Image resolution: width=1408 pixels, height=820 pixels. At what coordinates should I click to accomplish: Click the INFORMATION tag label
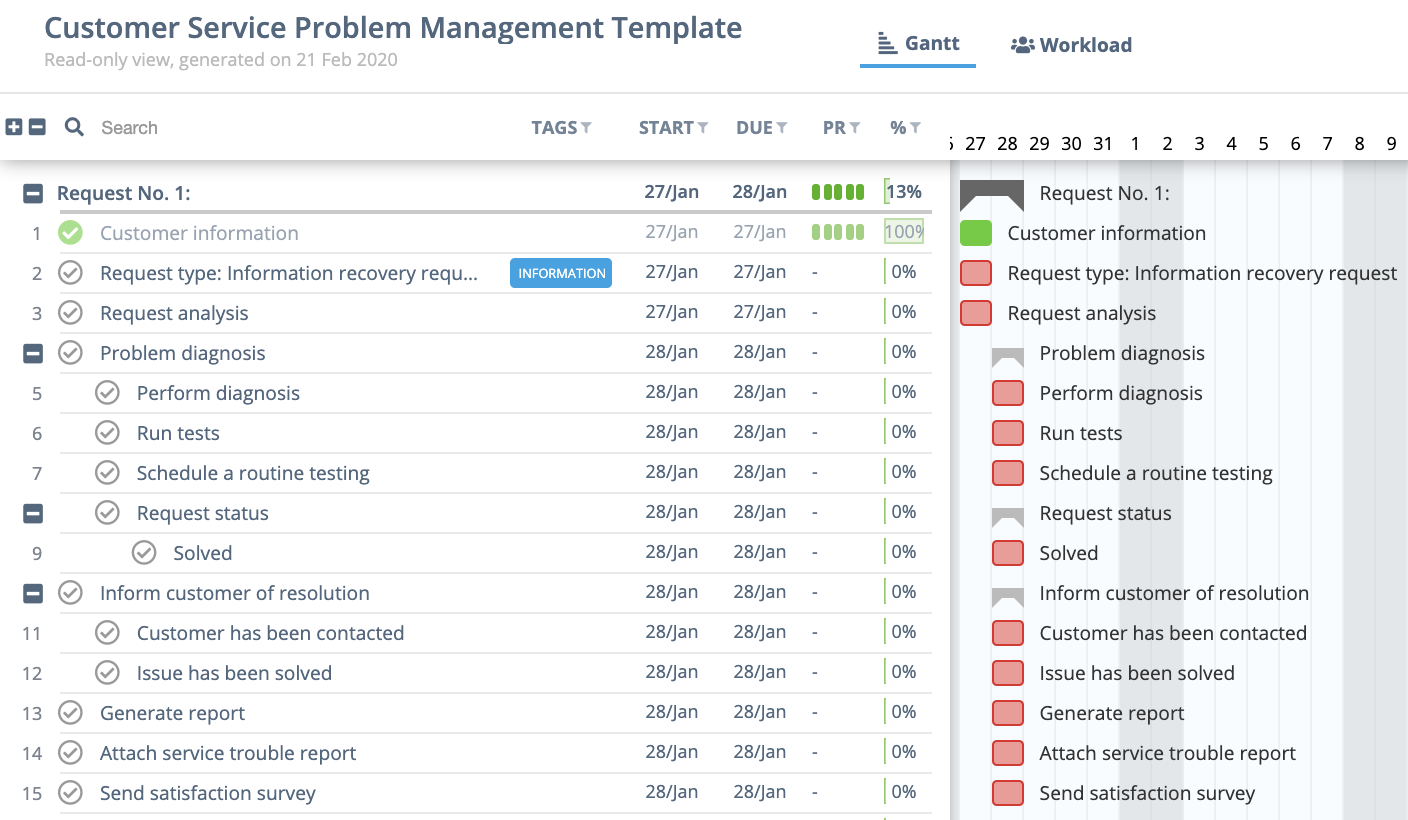[x=561, y=272]
